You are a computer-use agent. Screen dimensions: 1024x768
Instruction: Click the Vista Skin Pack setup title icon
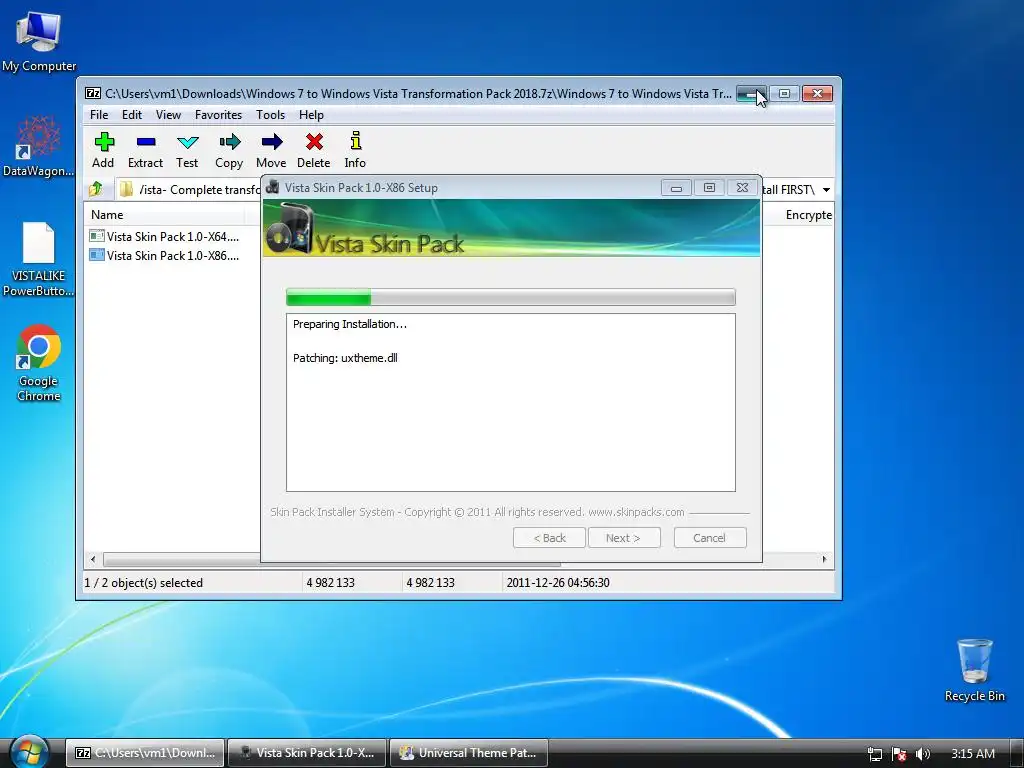click(272, 187)
